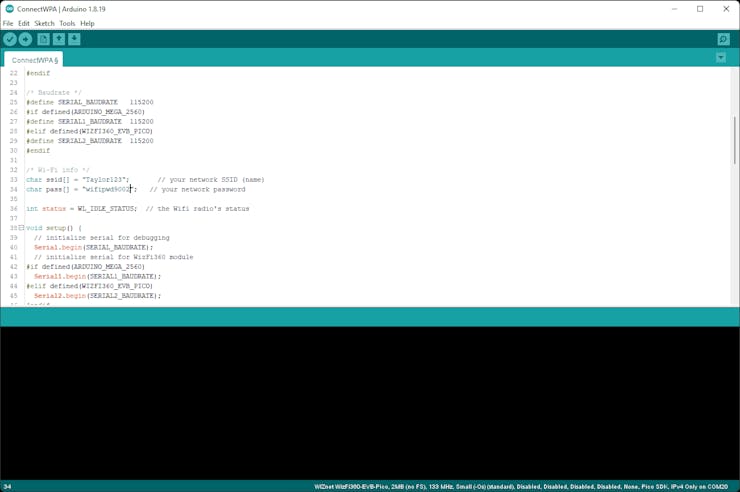
Task: Click the editor vertical scrollbar thumb
Action: (734, 140)
